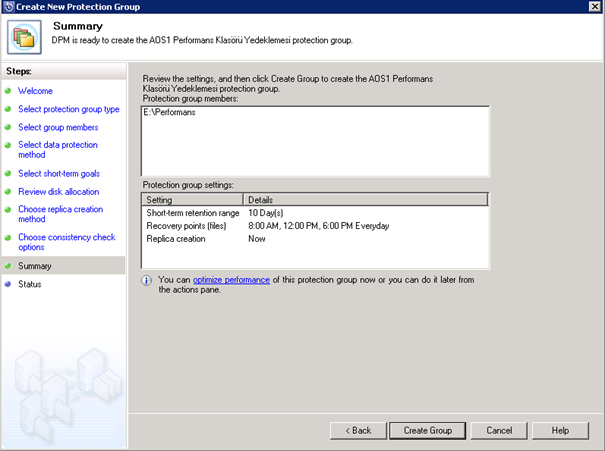Open Select protection group type step
Image resolution: width=605 pixels, height=451 pixels.
pyautogui.click(x=68, y=109)
